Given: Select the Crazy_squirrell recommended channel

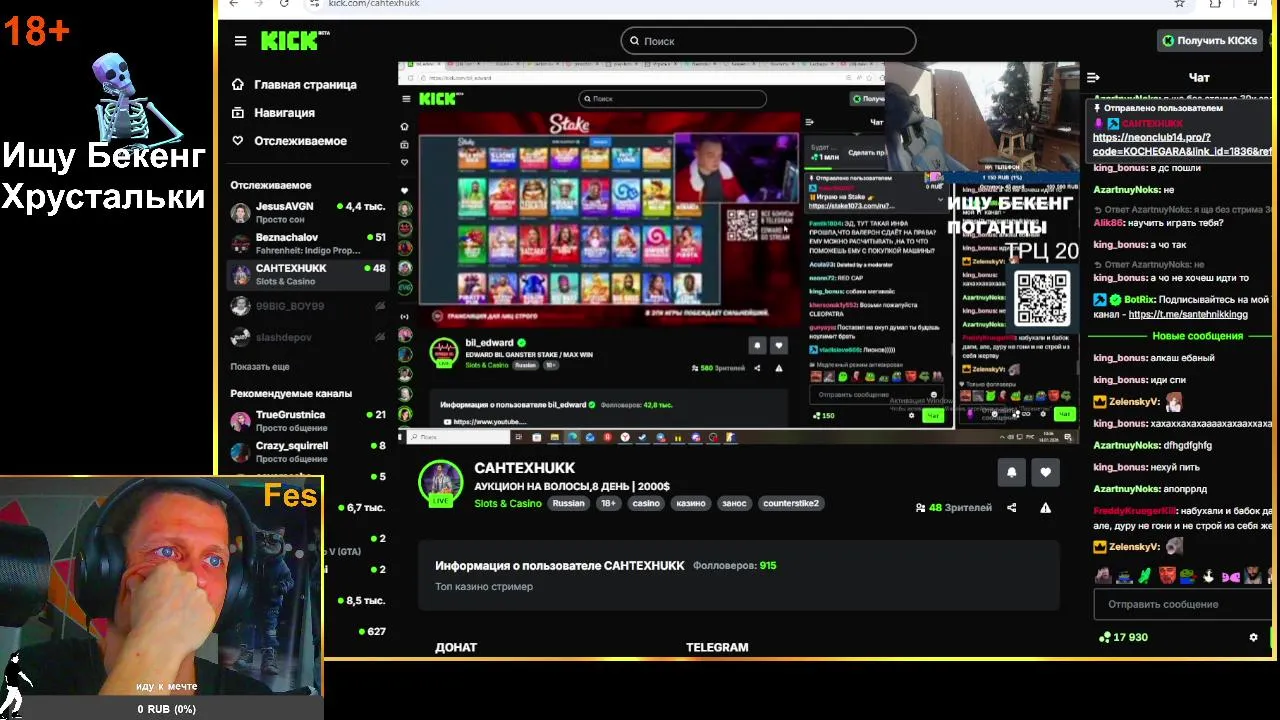Looking at the screenshot, I should tap(308, 452).
